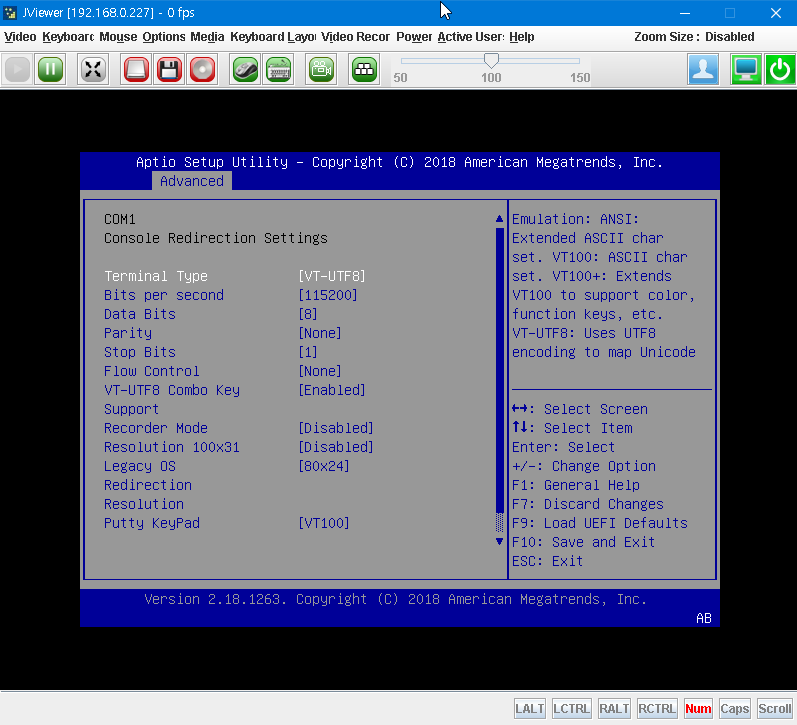Open the CD/DVD media icon
Viewport: 797px width, 725px height.
202,69
